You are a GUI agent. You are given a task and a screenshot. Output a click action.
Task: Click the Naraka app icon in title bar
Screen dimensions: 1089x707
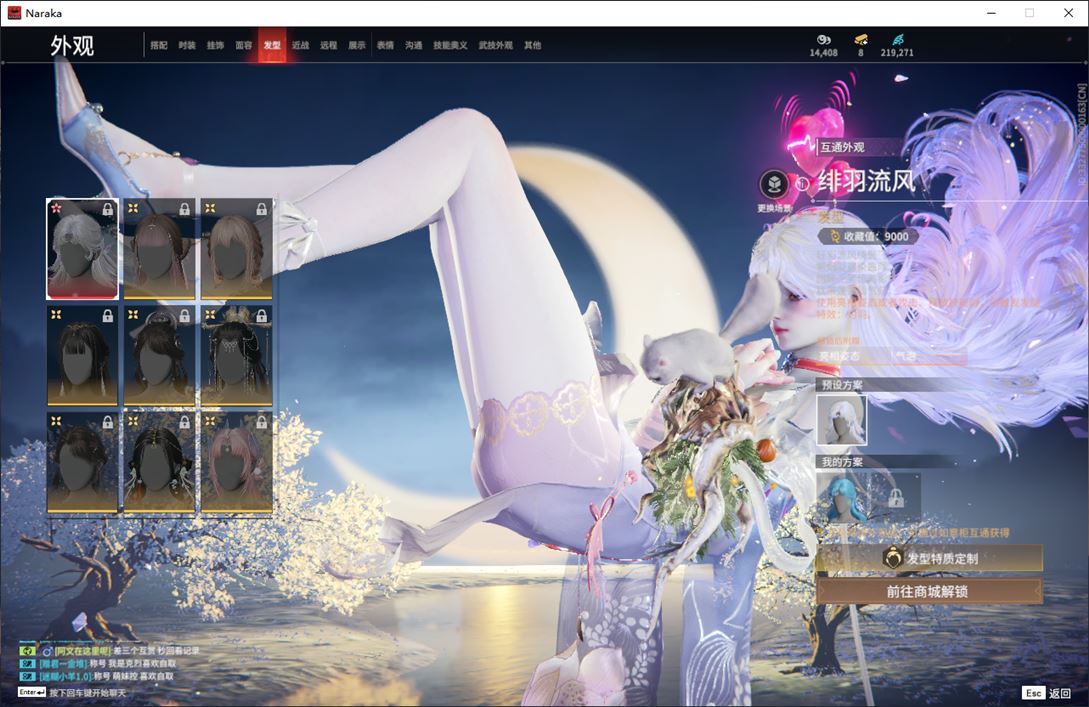click(14, 13)
